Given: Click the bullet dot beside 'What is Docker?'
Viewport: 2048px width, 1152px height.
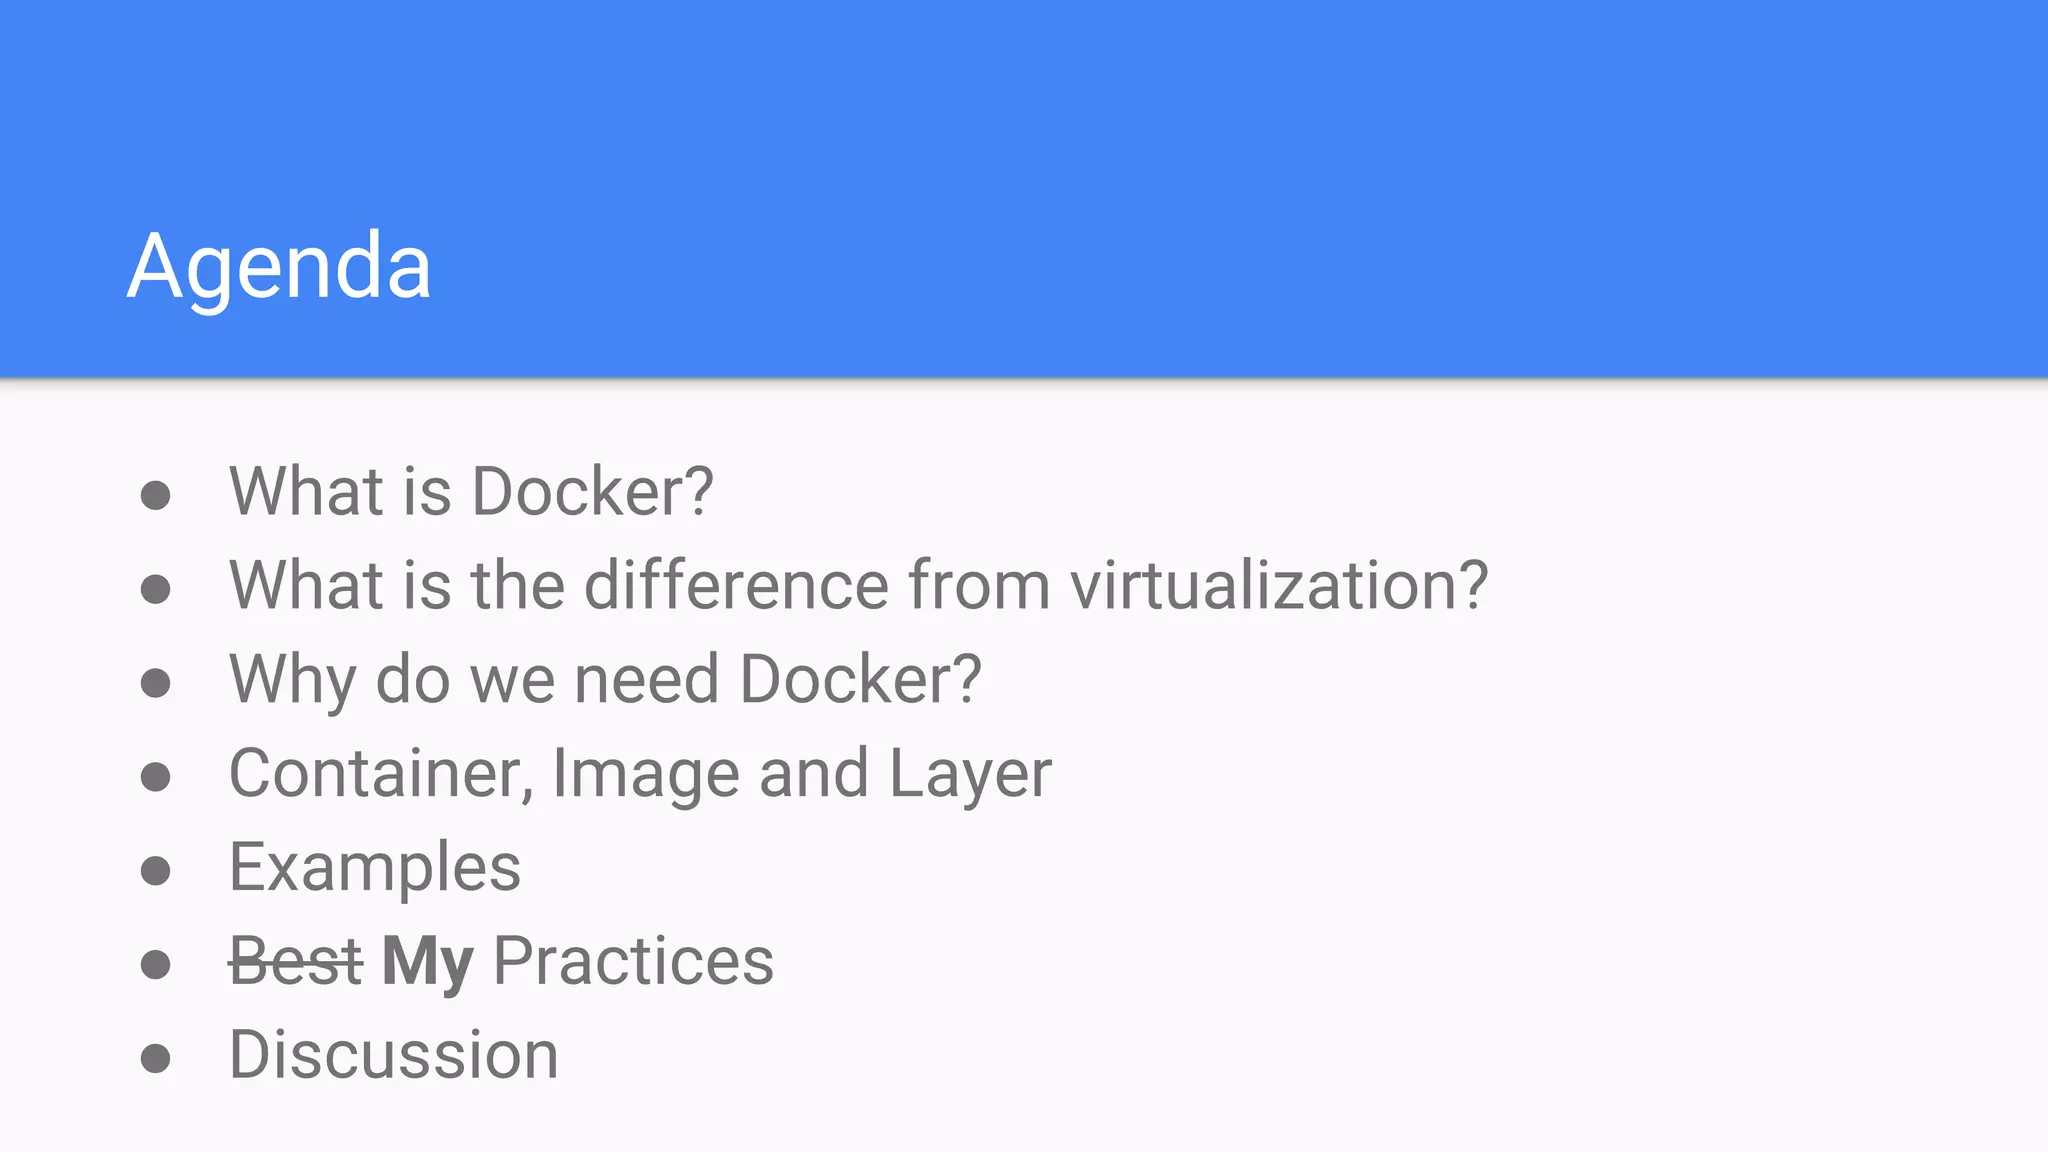Looking at the screenshot, I should point(155,495).
